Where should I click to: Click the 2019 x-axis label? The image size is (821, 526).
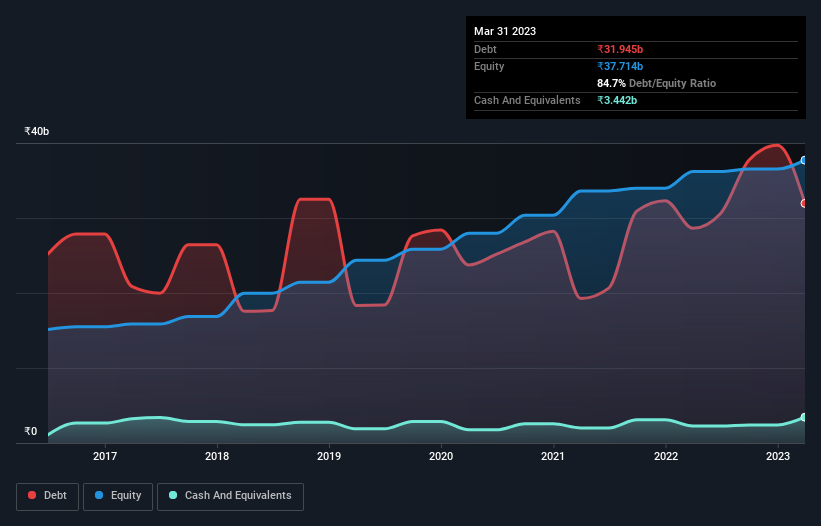coord(329,456)
